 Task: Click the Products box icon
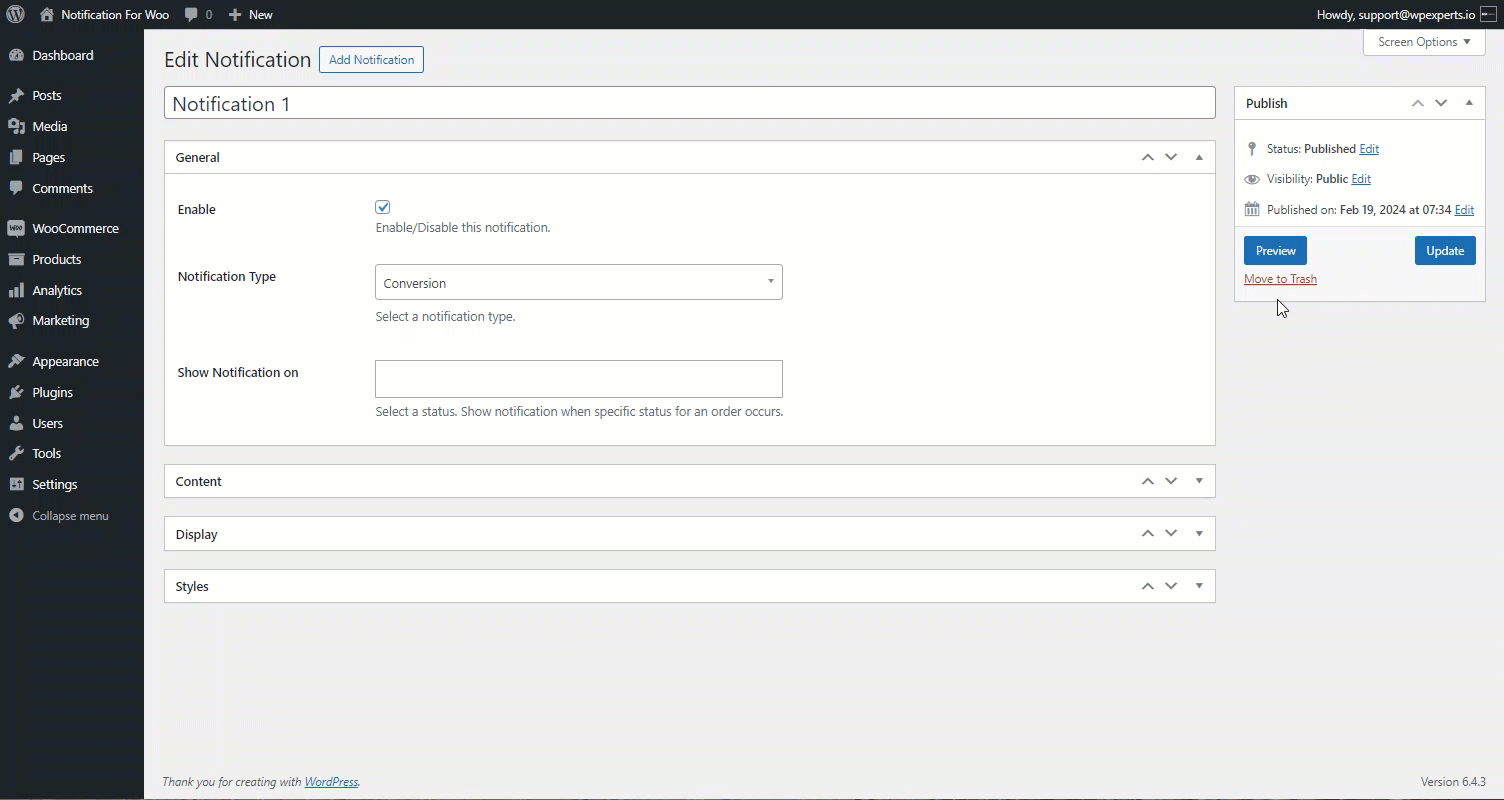click(x=16, y=260)
